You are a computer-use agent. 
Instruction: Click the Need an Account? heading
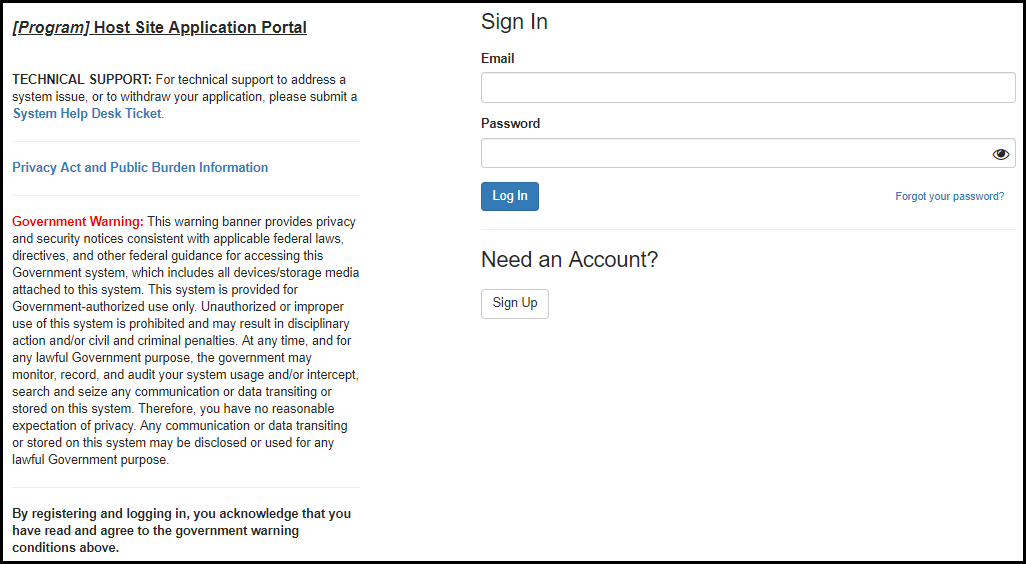(569, 260)
